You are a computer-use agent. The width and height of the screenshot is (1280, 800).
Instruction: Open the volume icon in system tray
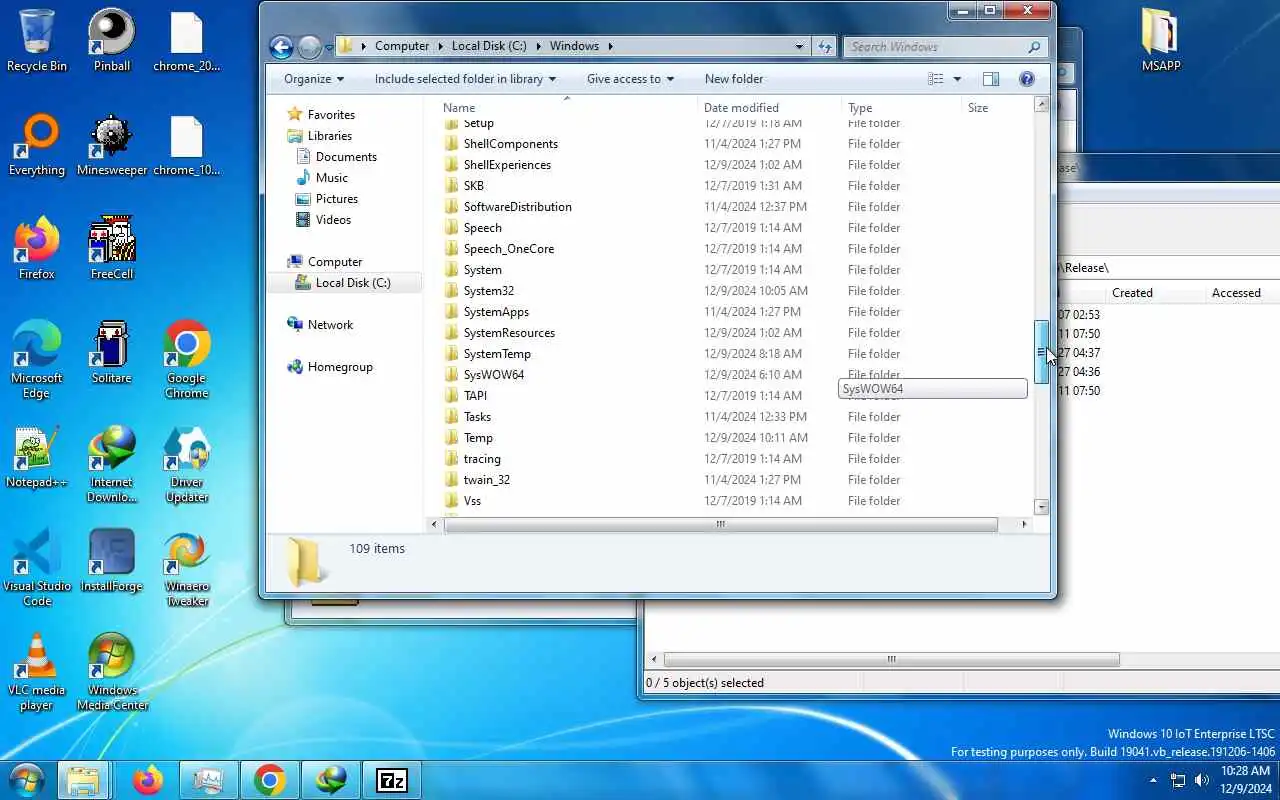[1201, 780]
